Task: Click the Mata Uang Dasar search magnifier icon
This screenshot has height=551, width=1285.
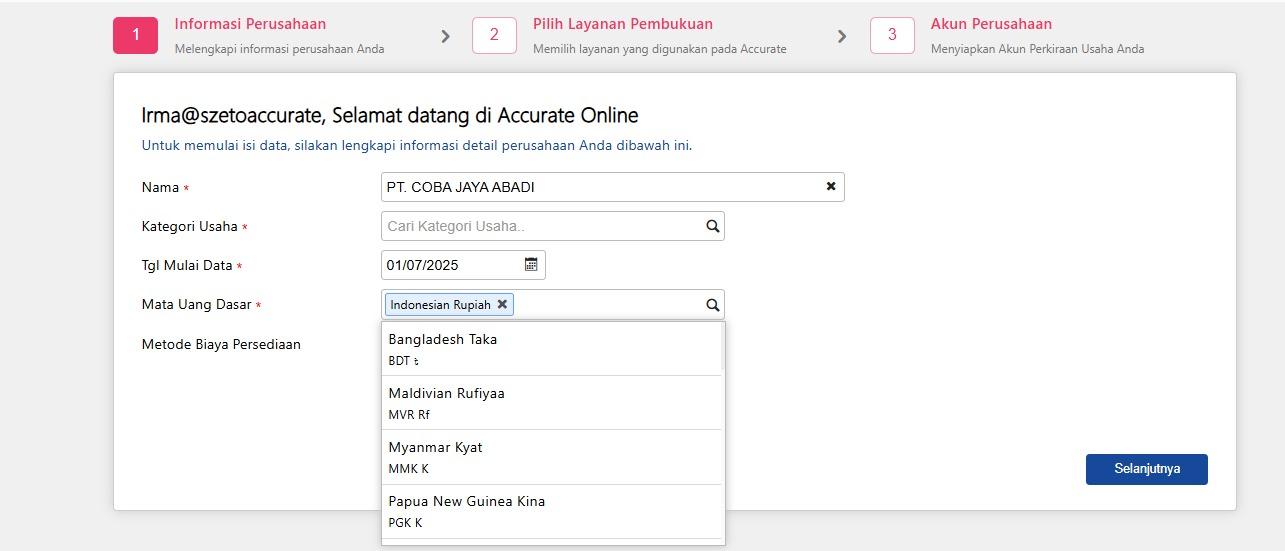Action: pyautogui.click(x=713, y=305)
